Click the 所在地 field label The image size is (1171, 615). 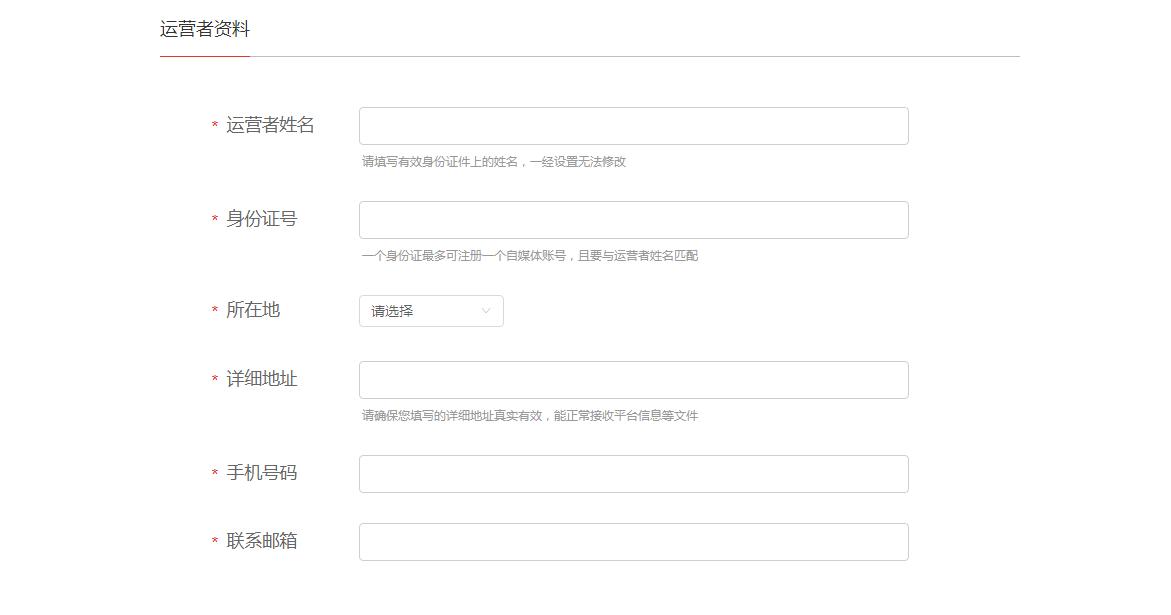coord(255,311)
